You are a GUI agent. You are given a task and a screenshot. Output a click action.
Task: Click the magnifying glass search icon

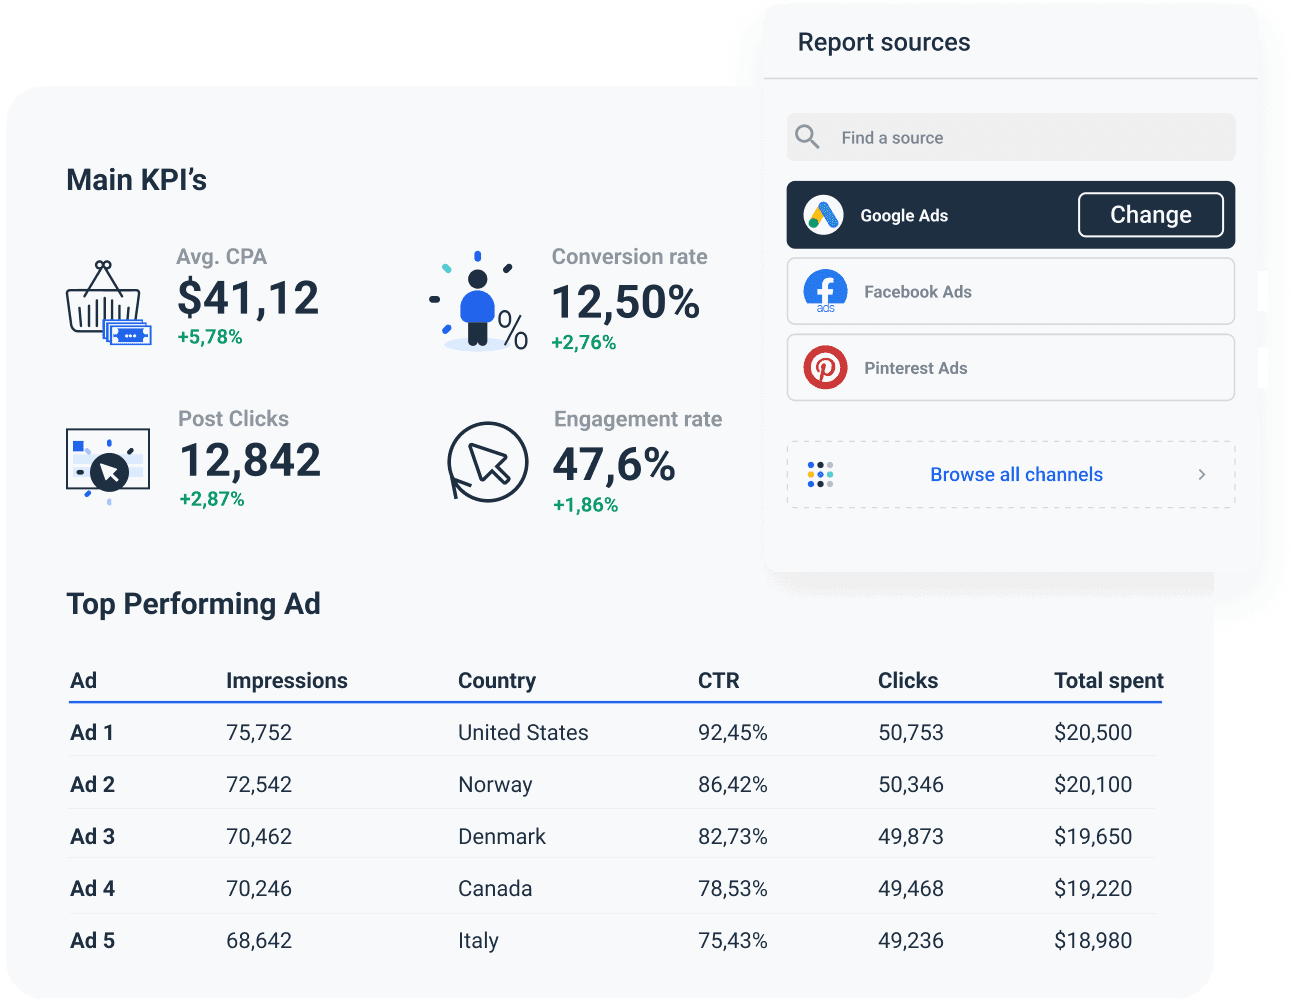tap(807, 137)
